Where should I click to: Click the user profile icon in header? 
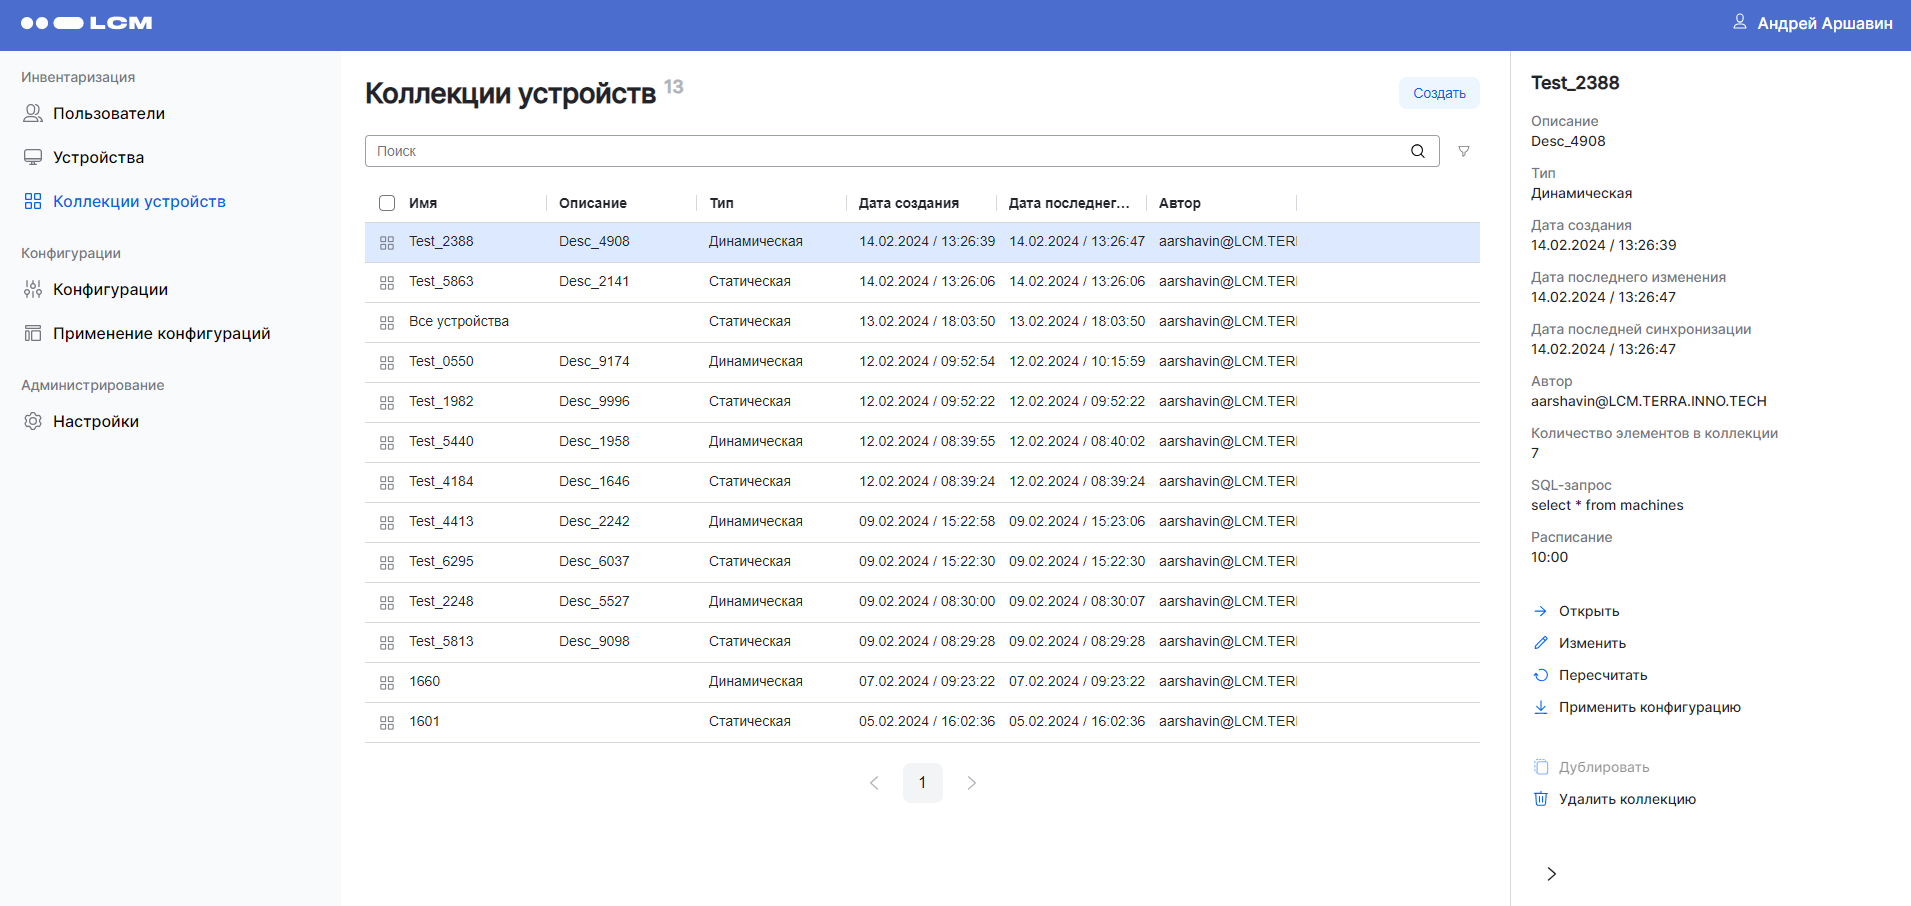(x=1740, y=22)
